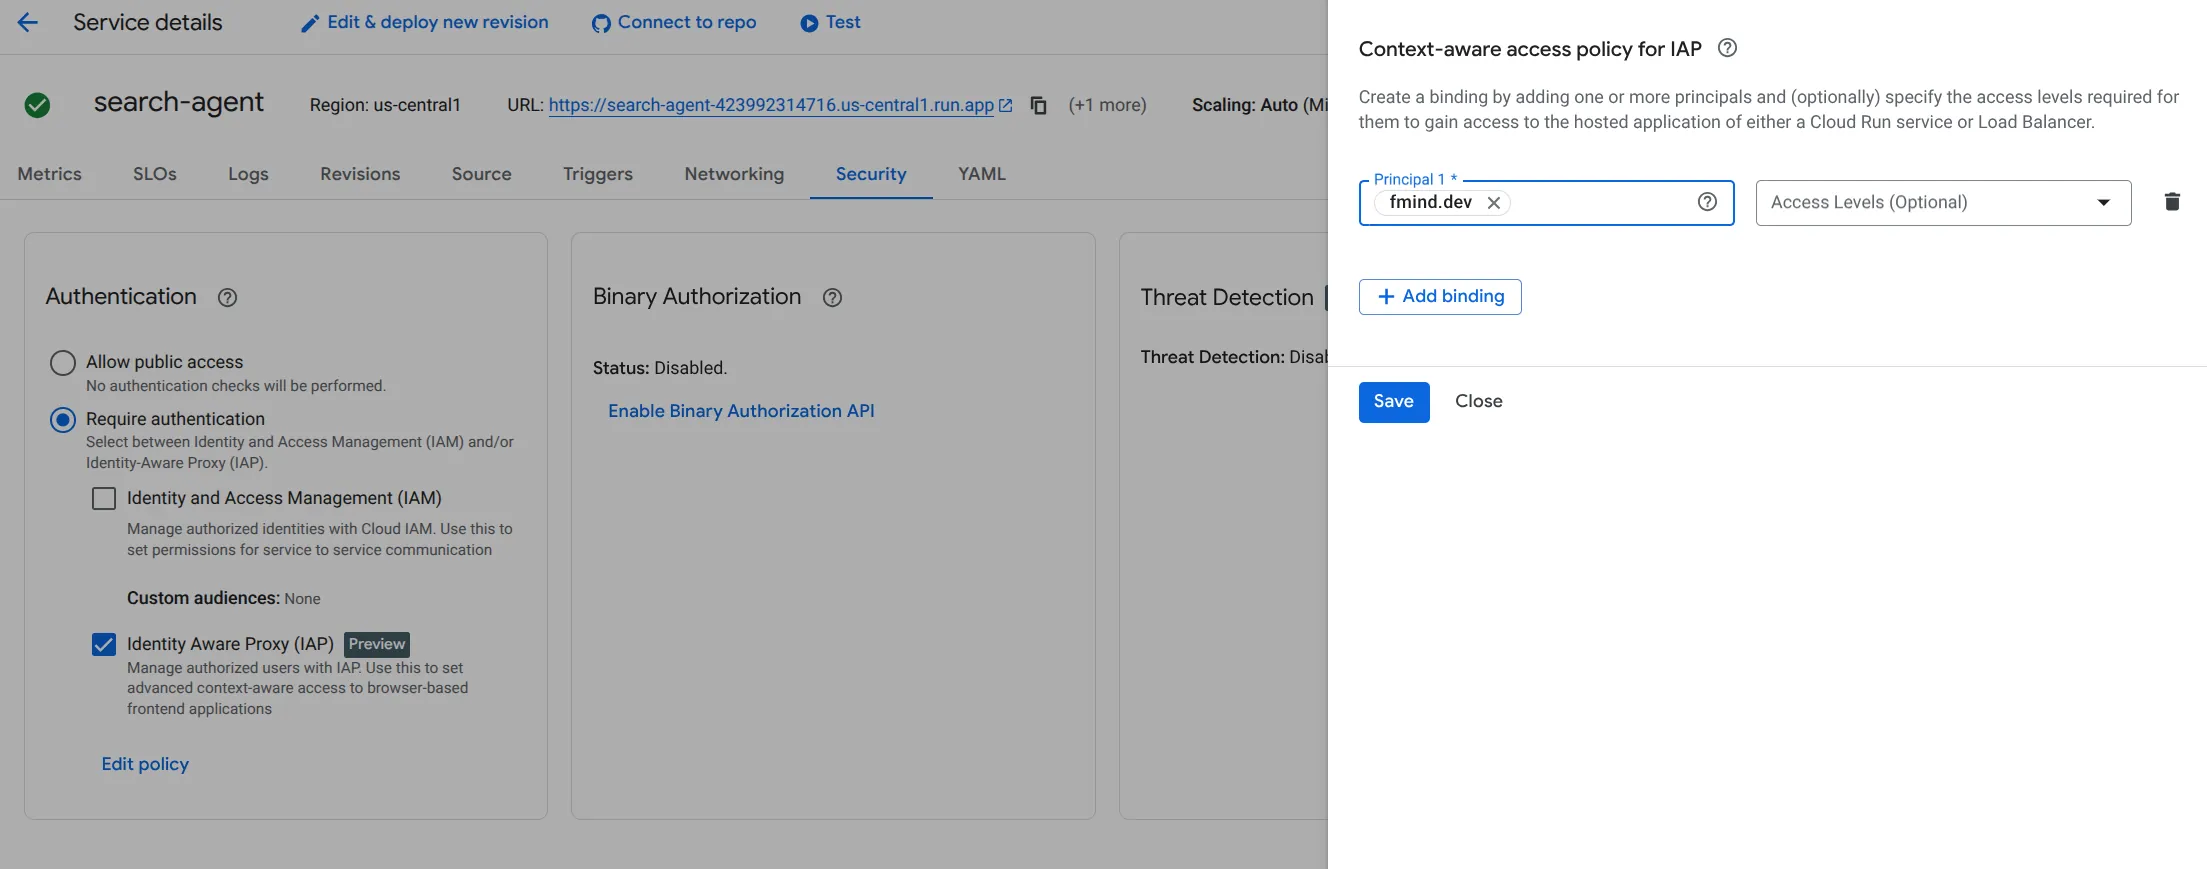Delete the Principal 1 binding with the trash icon
Viewport: 2207px width, 869px height.
click(x=2172, y=202)
